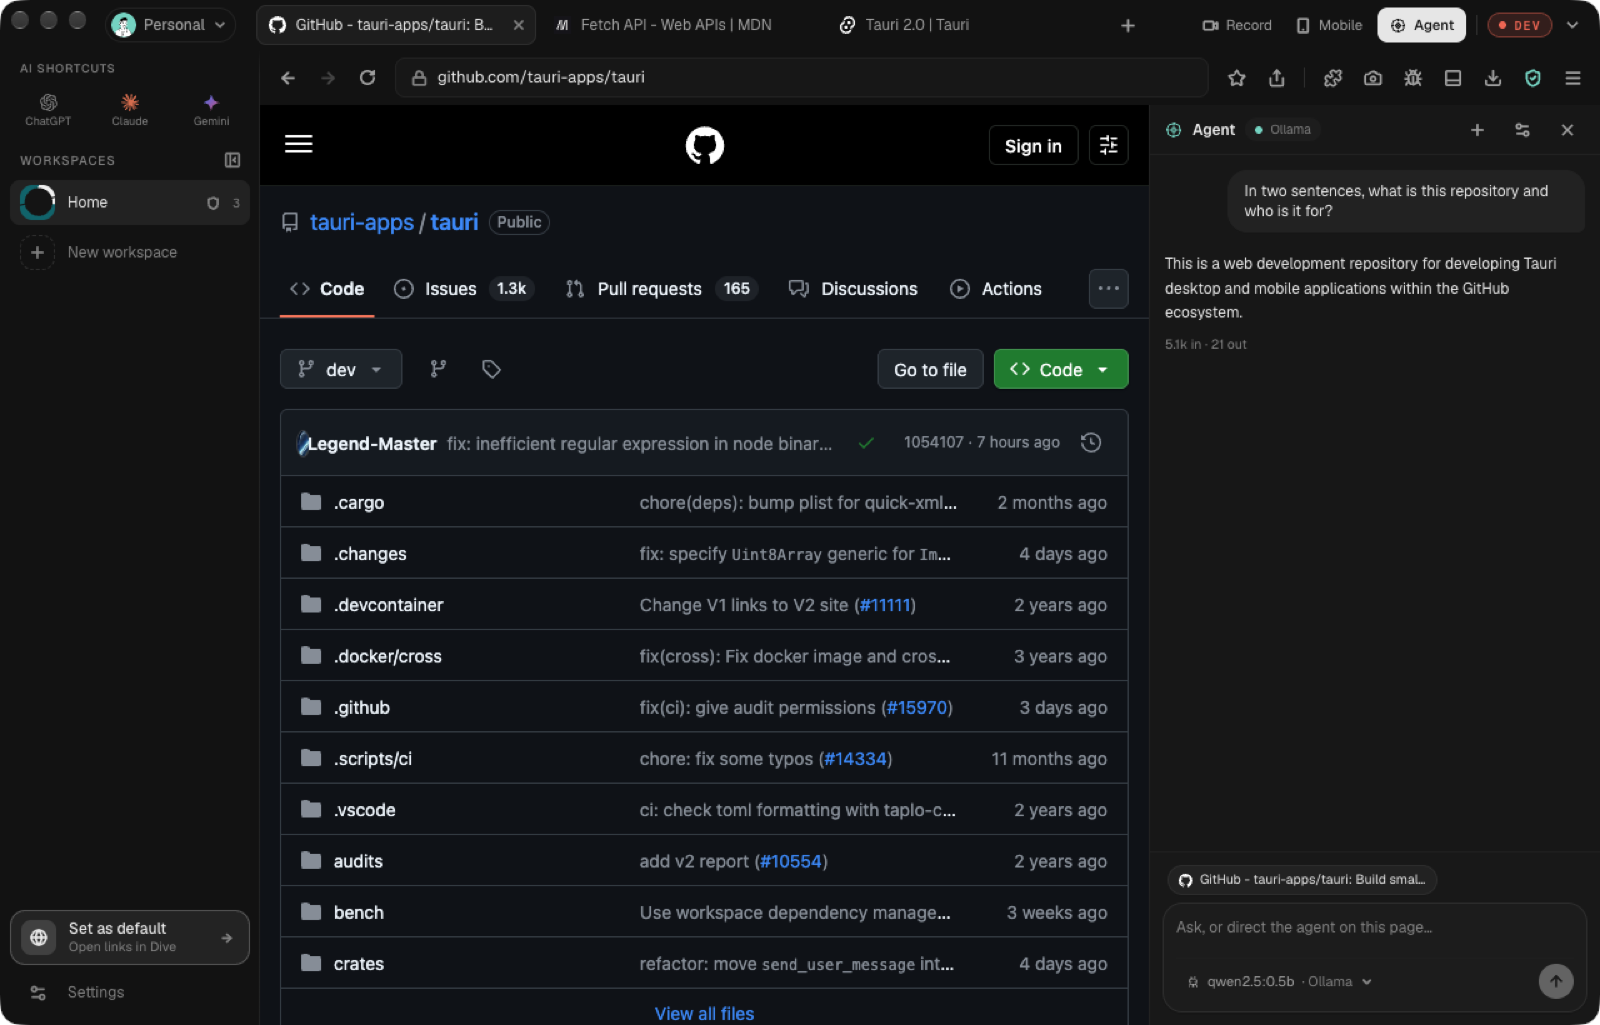1600x1025 pixels.
Task: Close the Agent panel
Action: pyautogui.click(x=1567, y=130)
